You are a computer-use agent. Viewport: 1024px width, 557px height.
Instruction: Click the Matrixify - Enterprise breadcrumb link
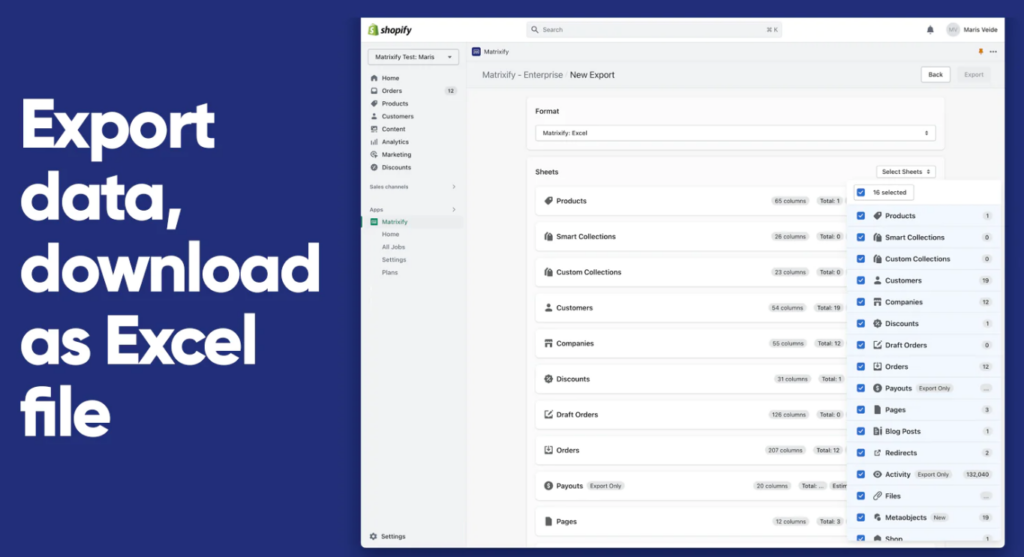tap(522, 75)
